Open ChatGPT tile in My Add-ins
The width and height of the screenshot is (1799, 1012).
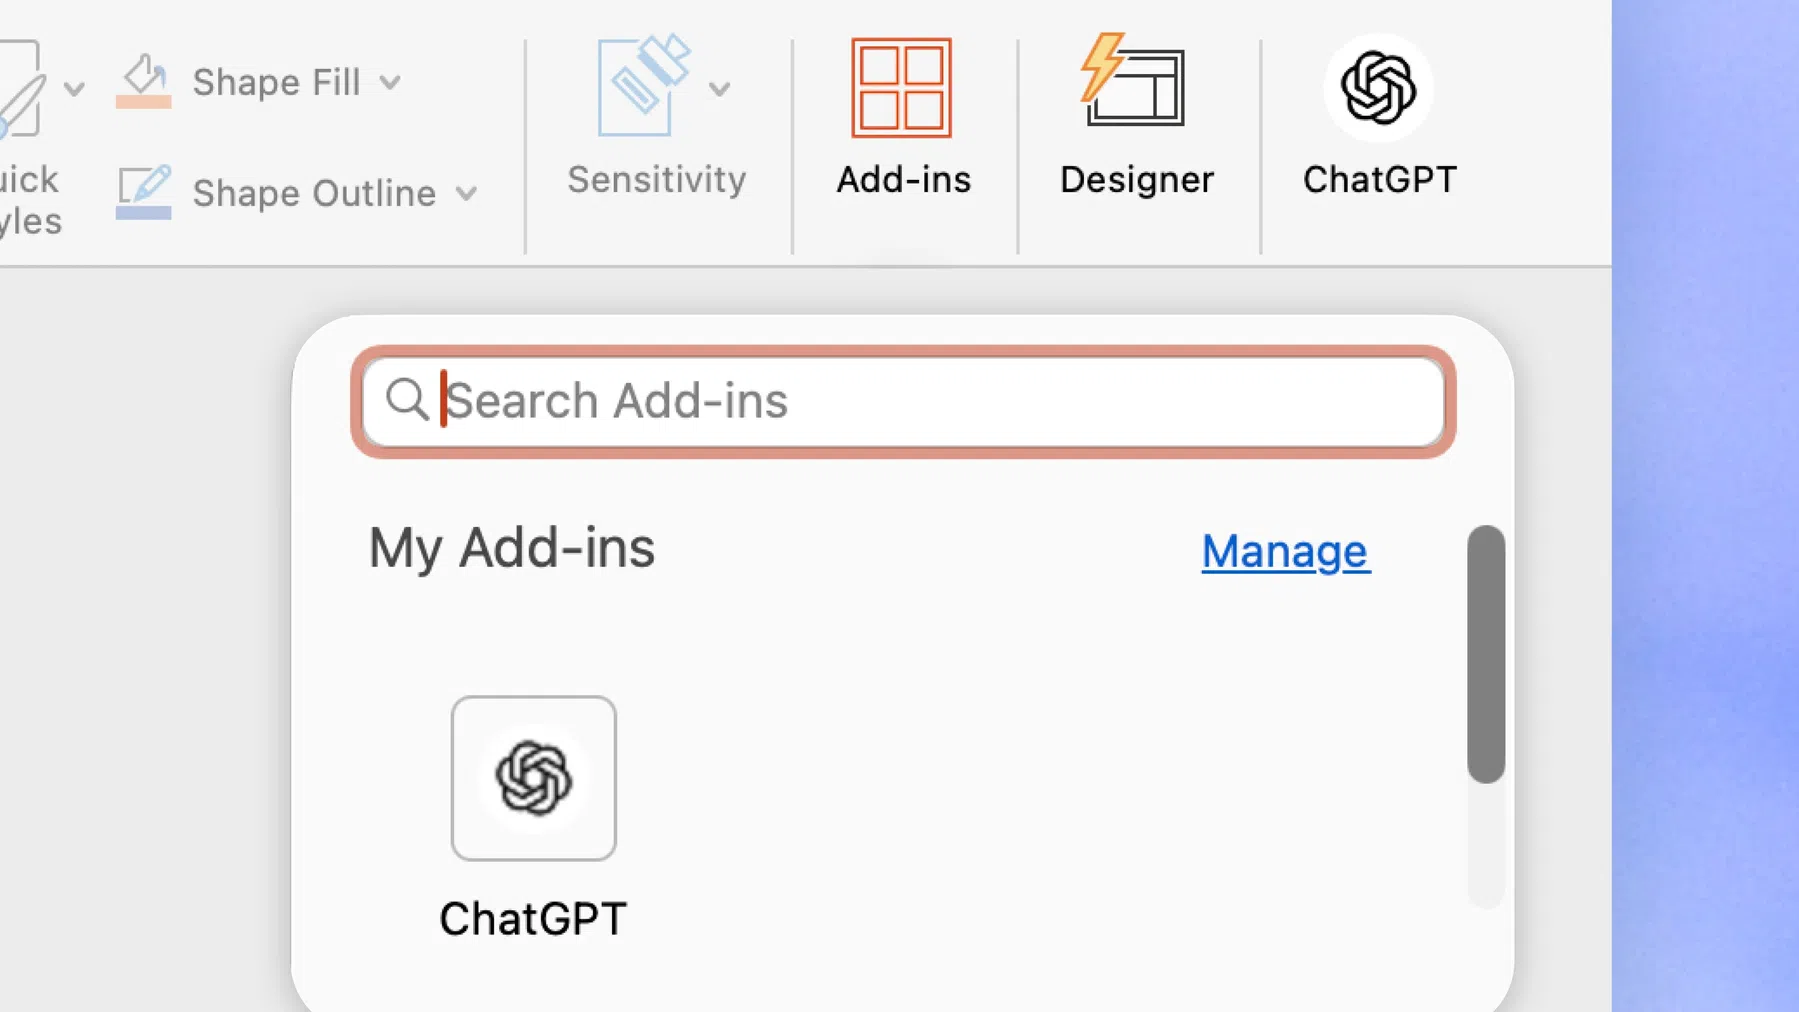coord(533,778)
